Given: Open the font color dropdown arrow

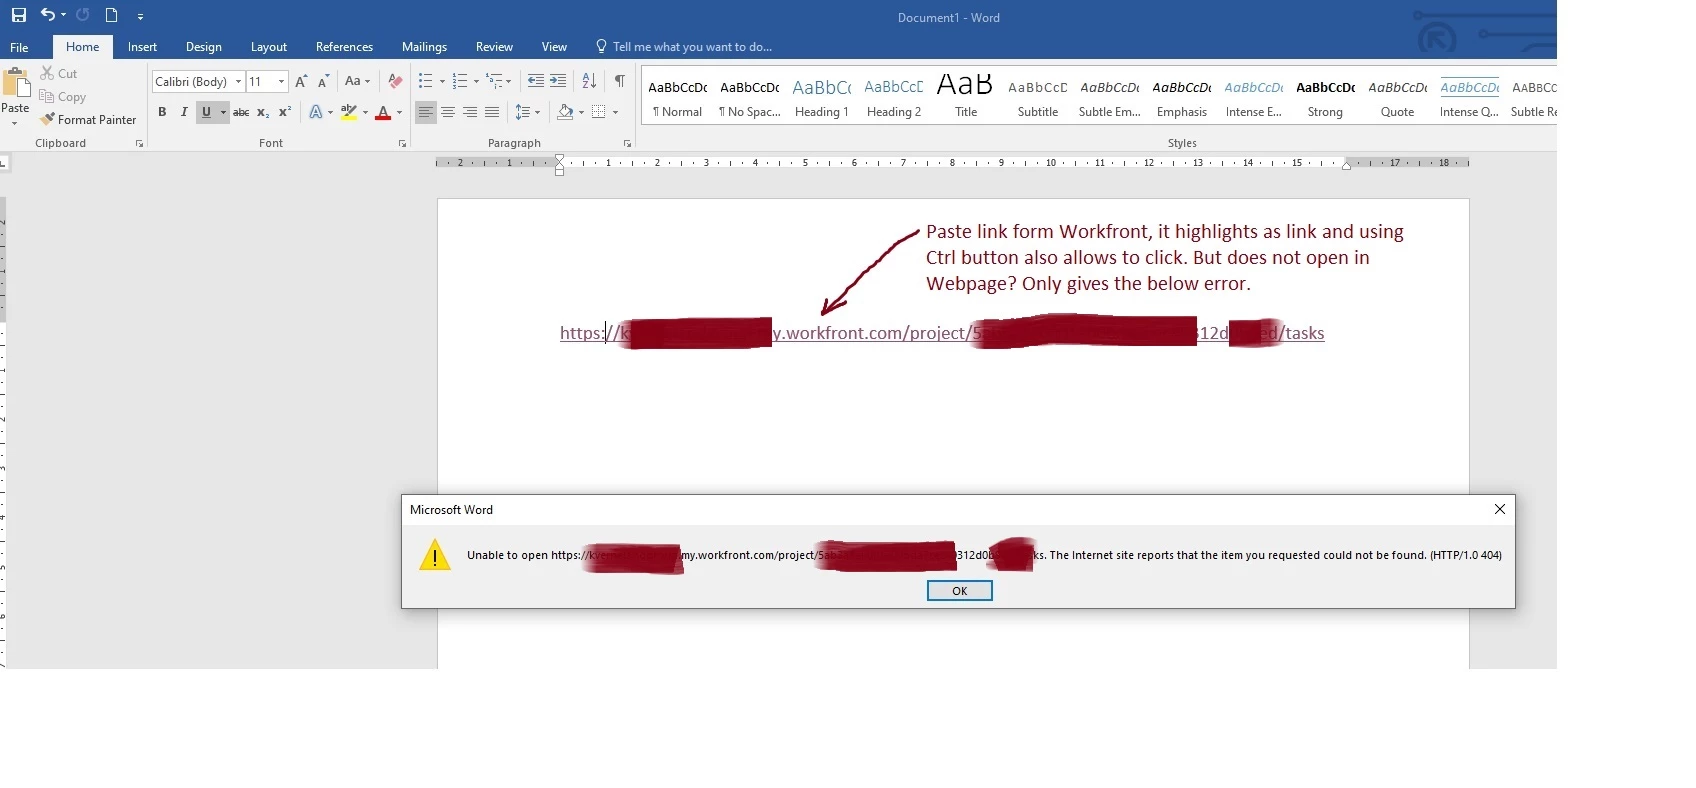Looking at the screenshot, I should point(399,112).
